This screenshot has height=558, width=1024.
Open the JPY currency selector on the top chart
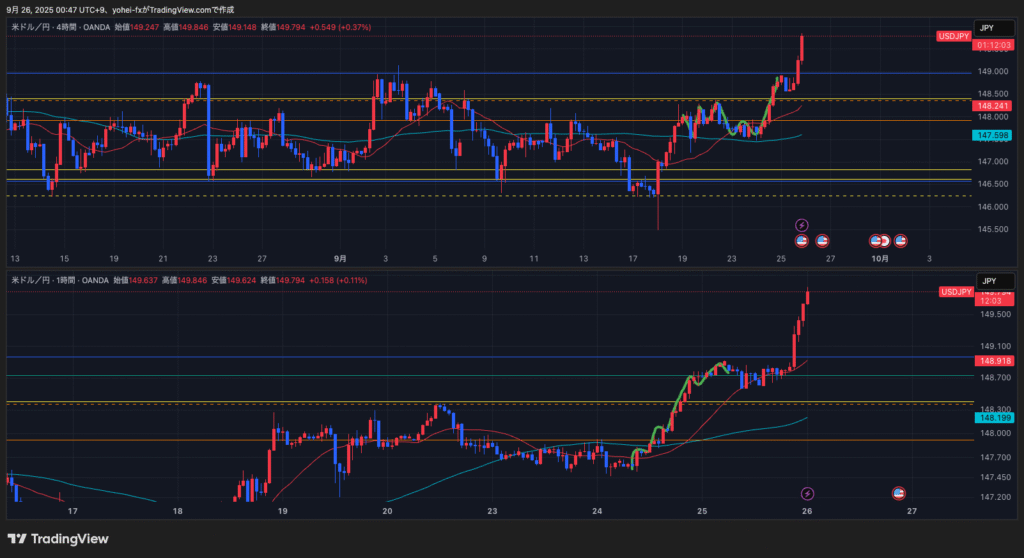coord(986,28)
